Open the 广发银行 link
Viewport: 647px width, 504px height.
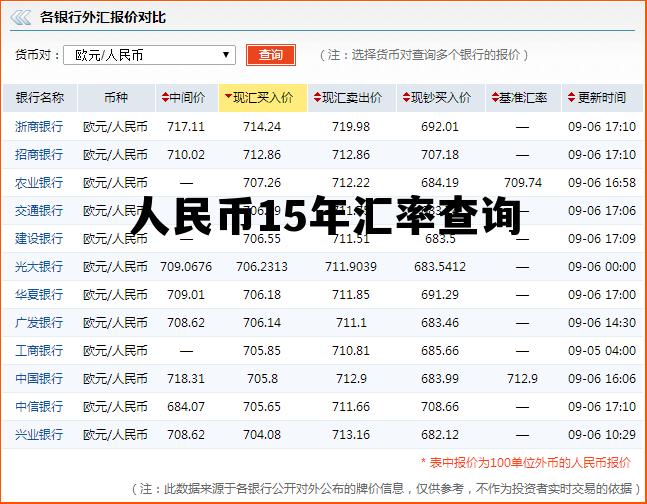[x=39, y=322]
